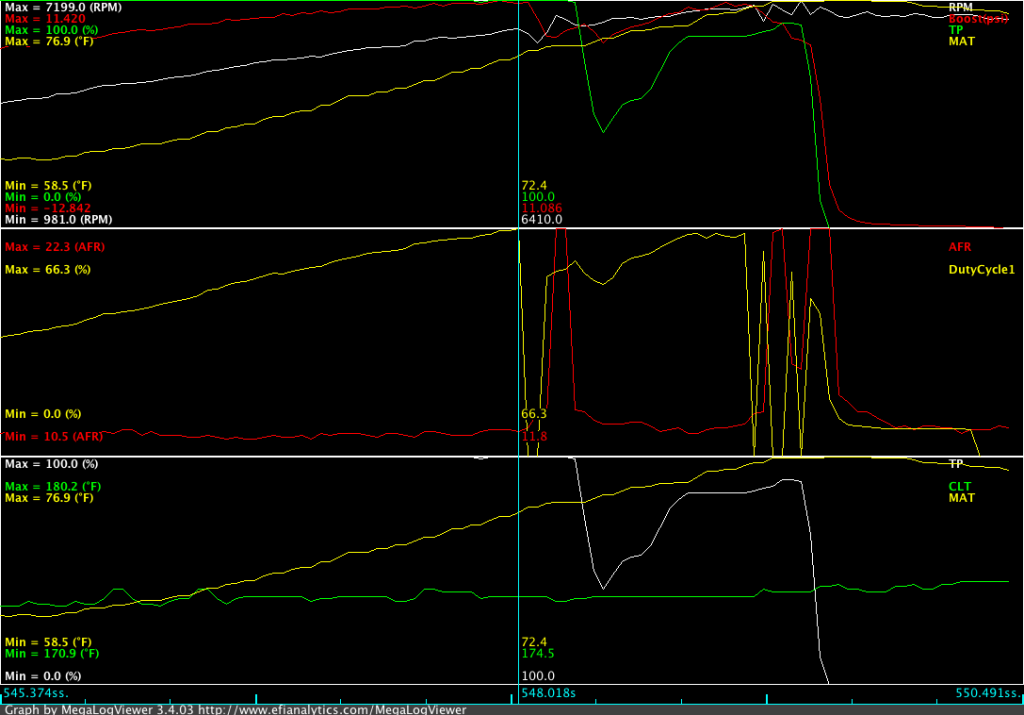1024x715 pixels.
Task: Click the Max = 22.3 (AFR) readout
Action: coord(55,247)
